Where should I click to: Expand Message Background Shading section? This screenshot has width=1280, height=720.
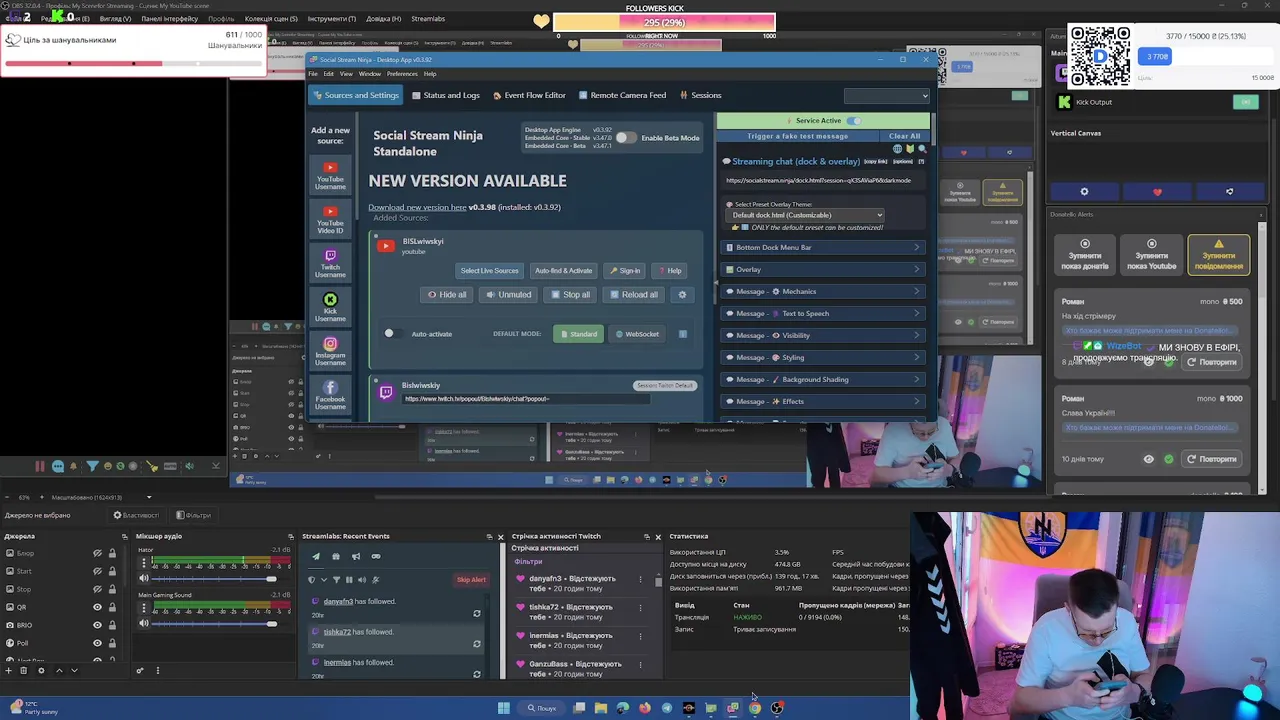[x=822, y=379]
